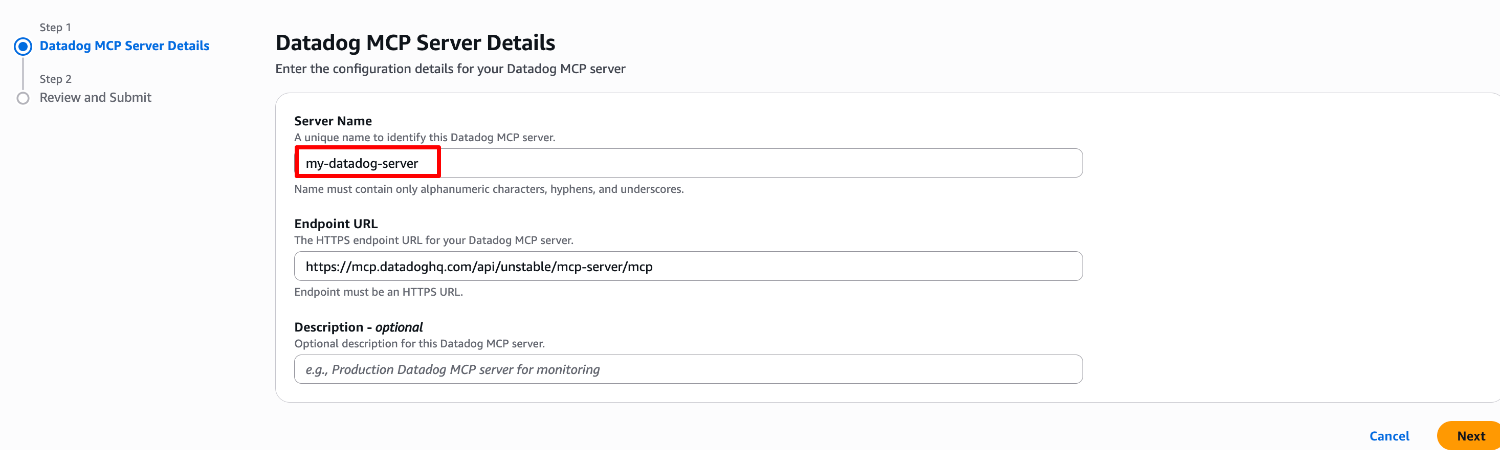1500x450 pixels.
Task: Click the Datadog MCP Server Details page heading
Action: pos(415,43)
